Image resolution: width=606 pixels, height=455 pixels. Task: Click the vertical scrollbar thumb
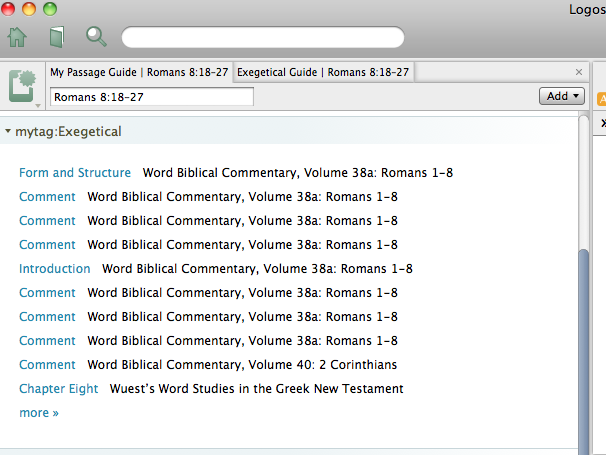[x=584, y=352]
